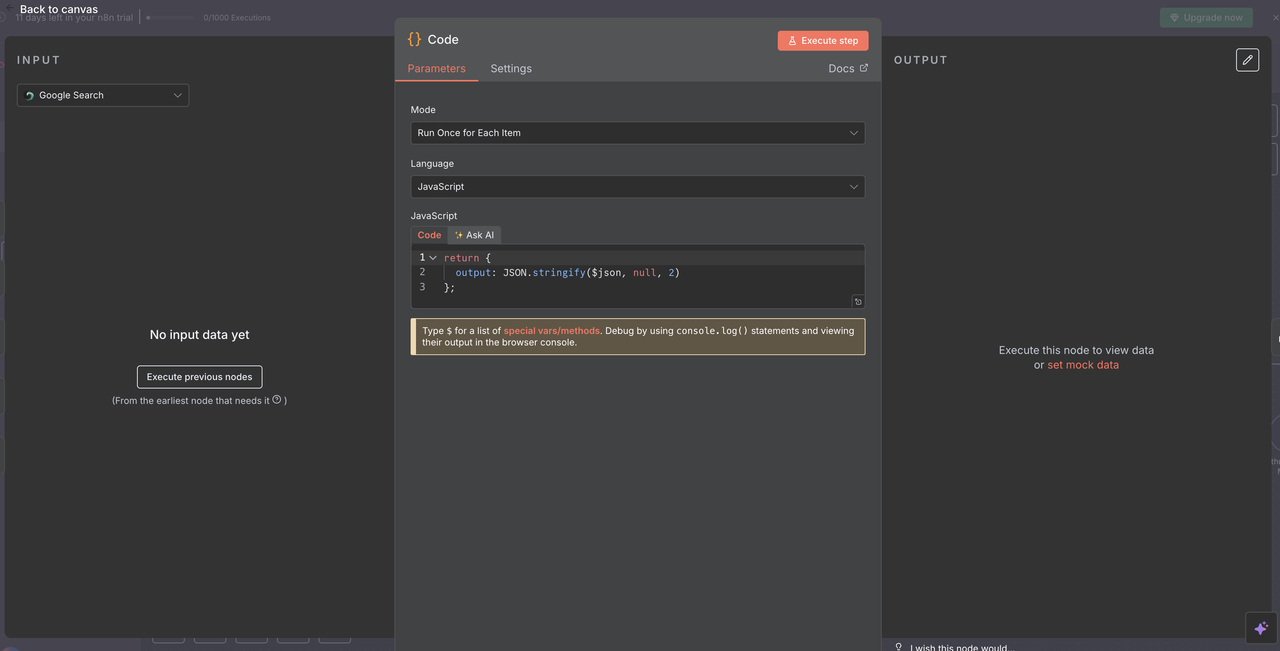1280x651 pixels.
Task: Click inside the JavaScript code editor
Action: [x=638, y=276]
